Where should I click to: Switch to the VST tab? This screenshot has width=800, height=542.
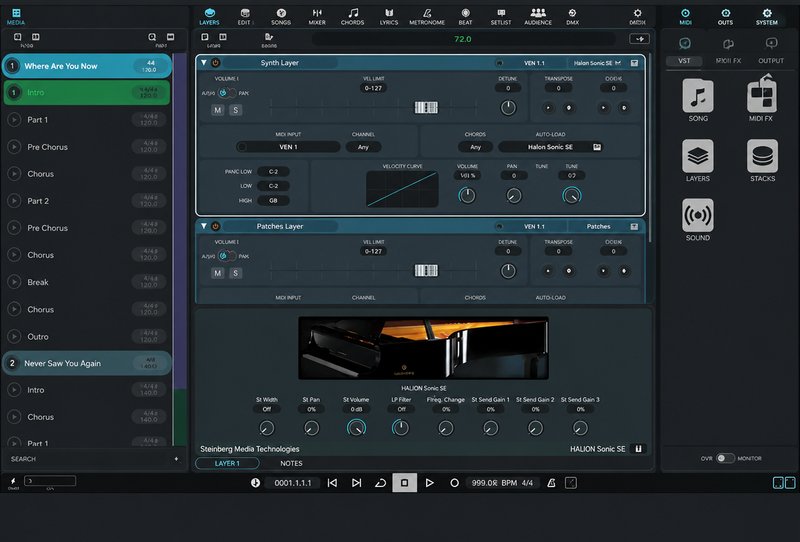point(684,61)
